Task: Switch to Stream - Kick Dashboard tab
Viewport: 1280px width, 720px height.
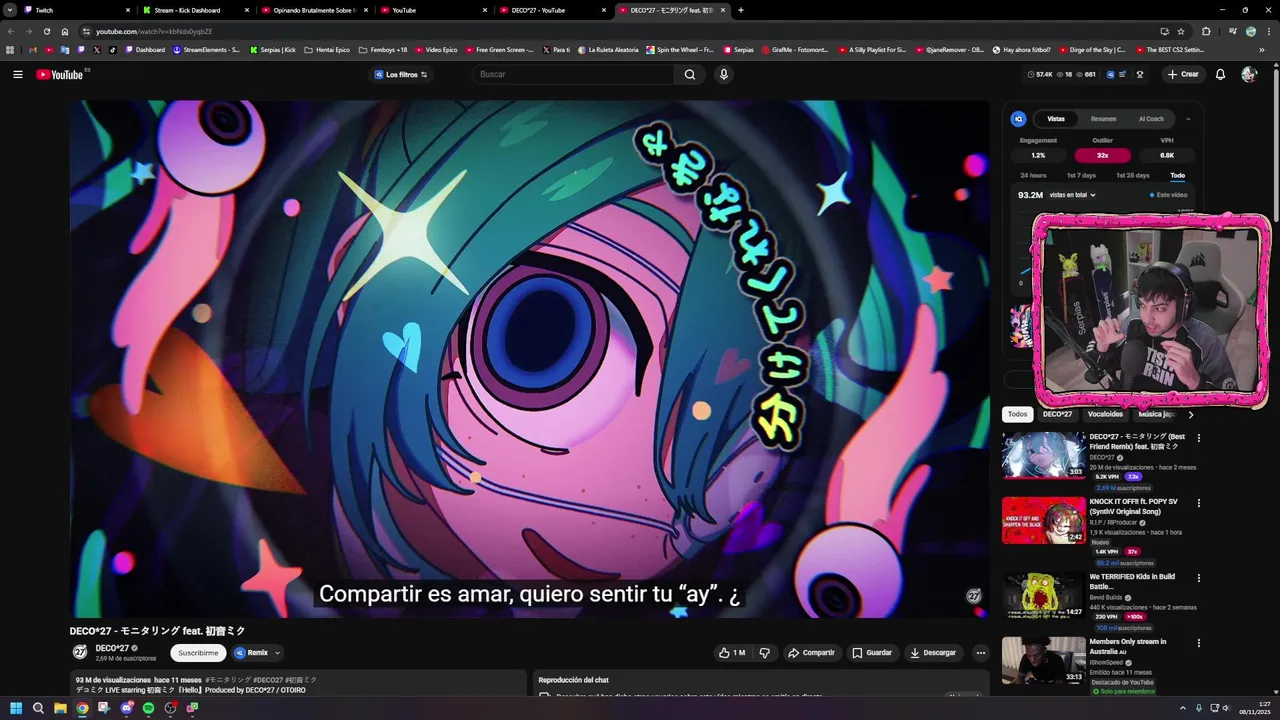Action: coord(195,10)
